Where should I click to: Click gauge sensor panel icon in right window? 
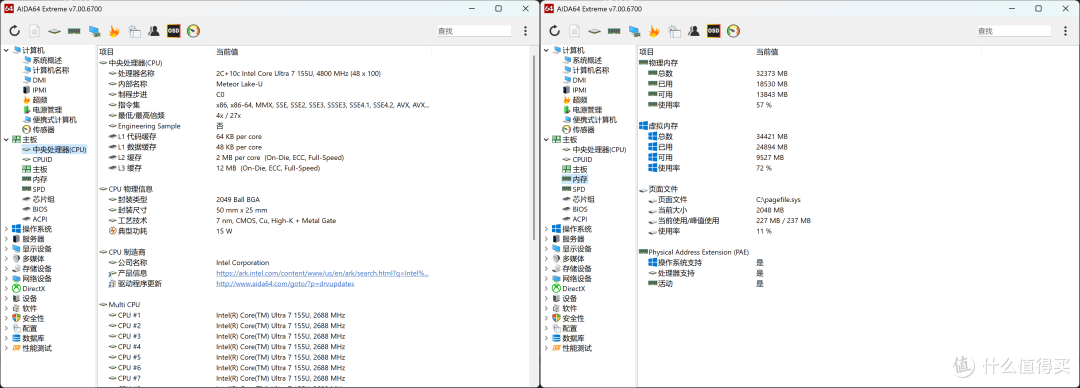[734, 30]
